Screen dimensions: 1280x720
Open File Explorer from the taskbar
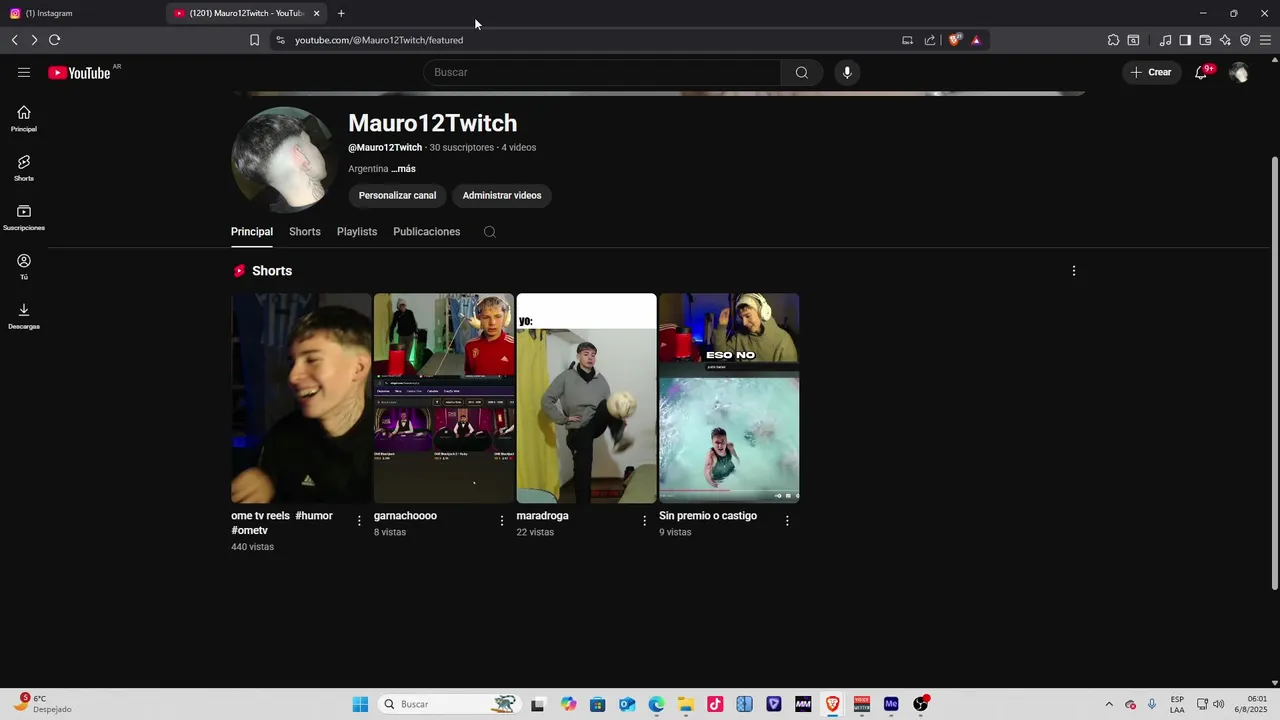pyautogui.click(x=686, y=704)
